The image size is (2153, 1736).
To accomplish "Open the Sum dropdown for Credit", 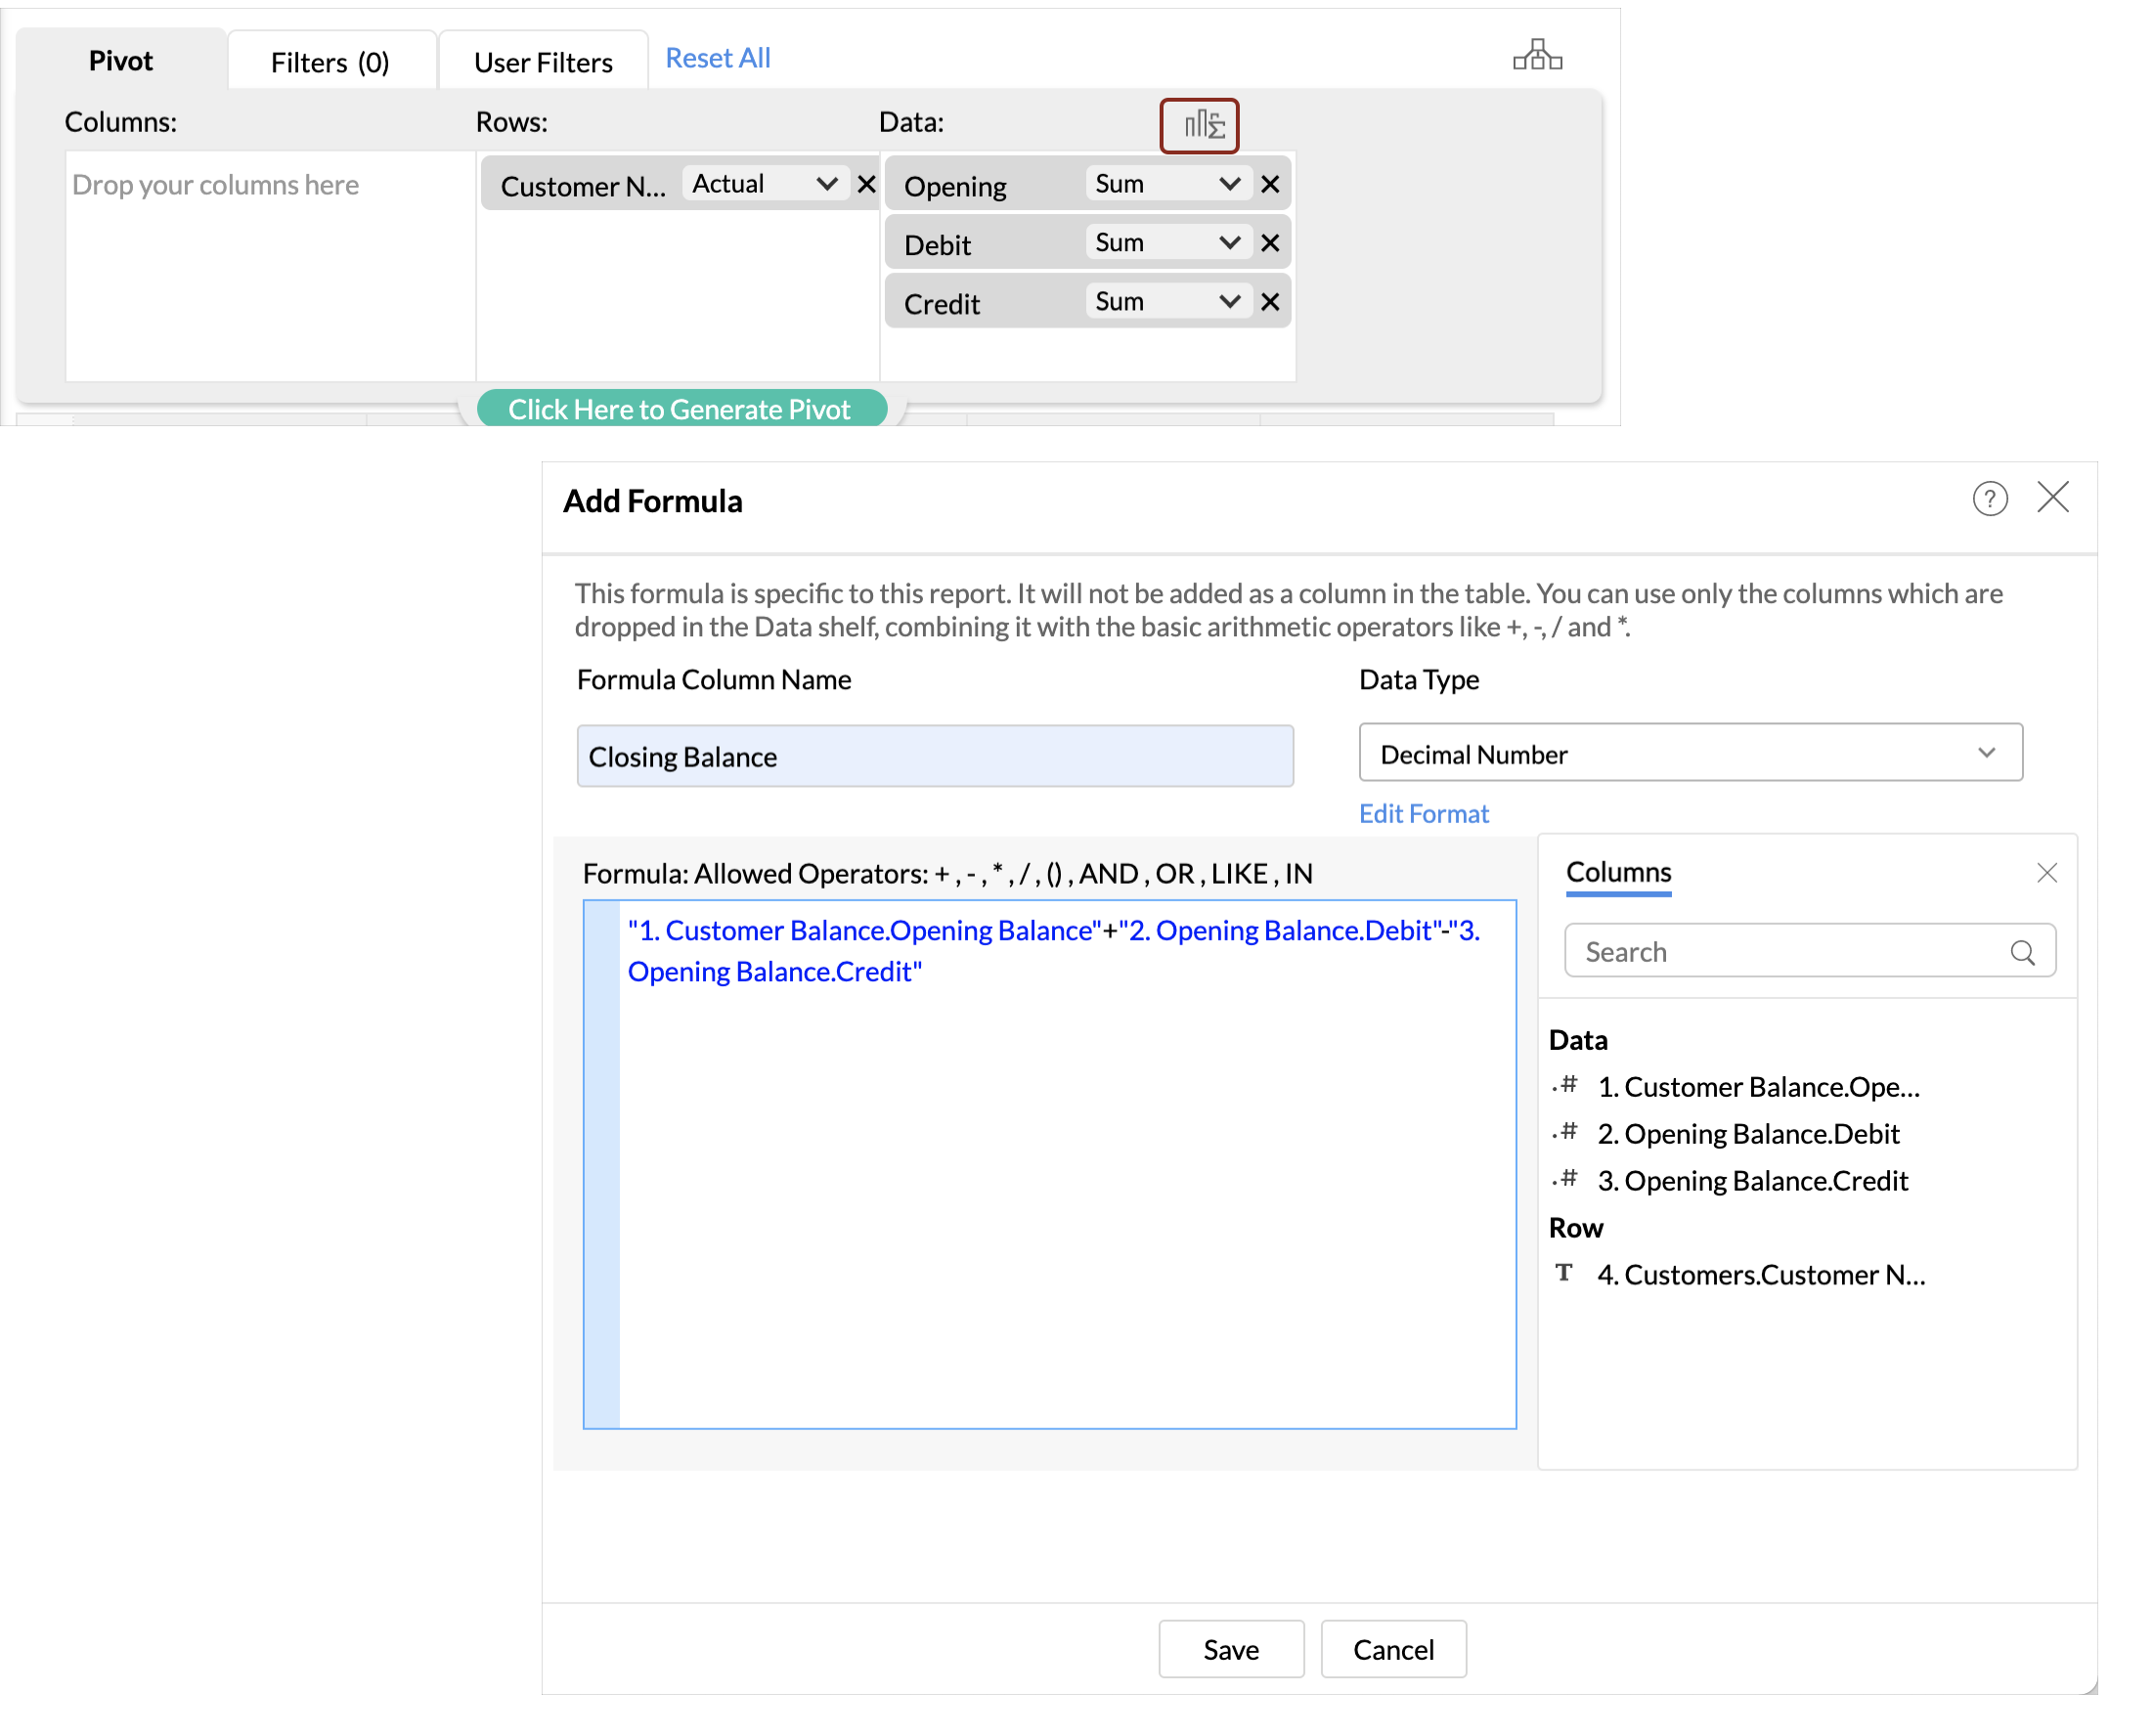I will point(1167,302).
